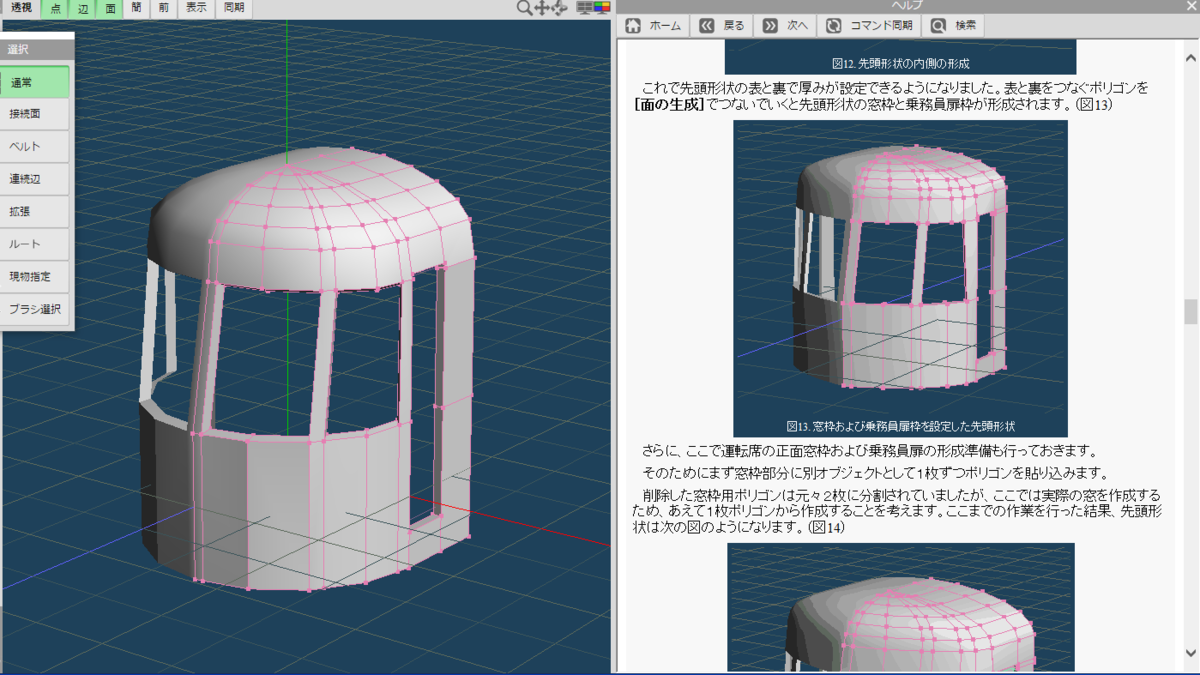The width and height of the screenshot is (1200, 675).
Task: Click the search magnifier icon in help
Action: (x=940, y=26)
